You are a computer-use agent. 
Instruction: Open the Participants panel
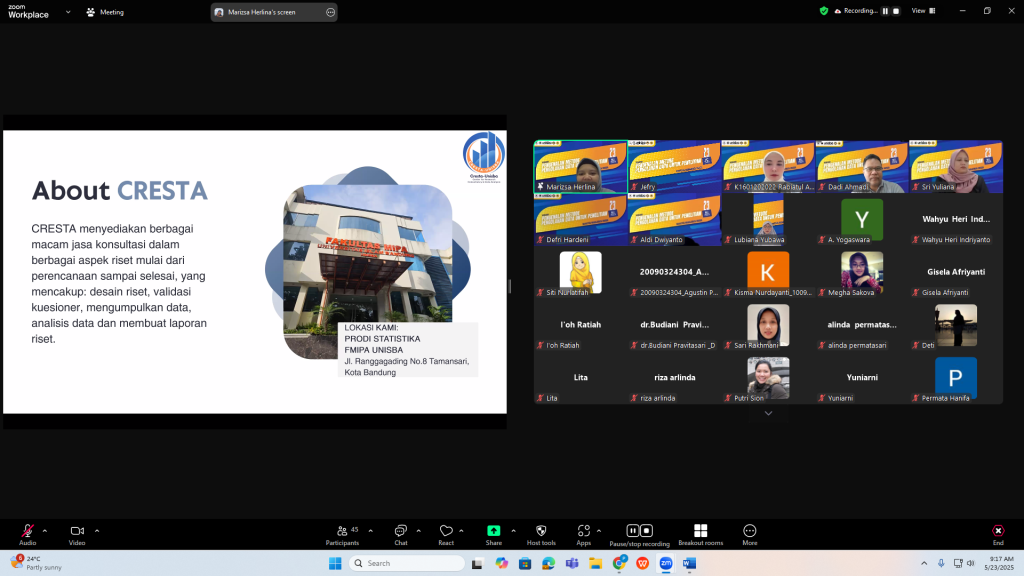342,534
